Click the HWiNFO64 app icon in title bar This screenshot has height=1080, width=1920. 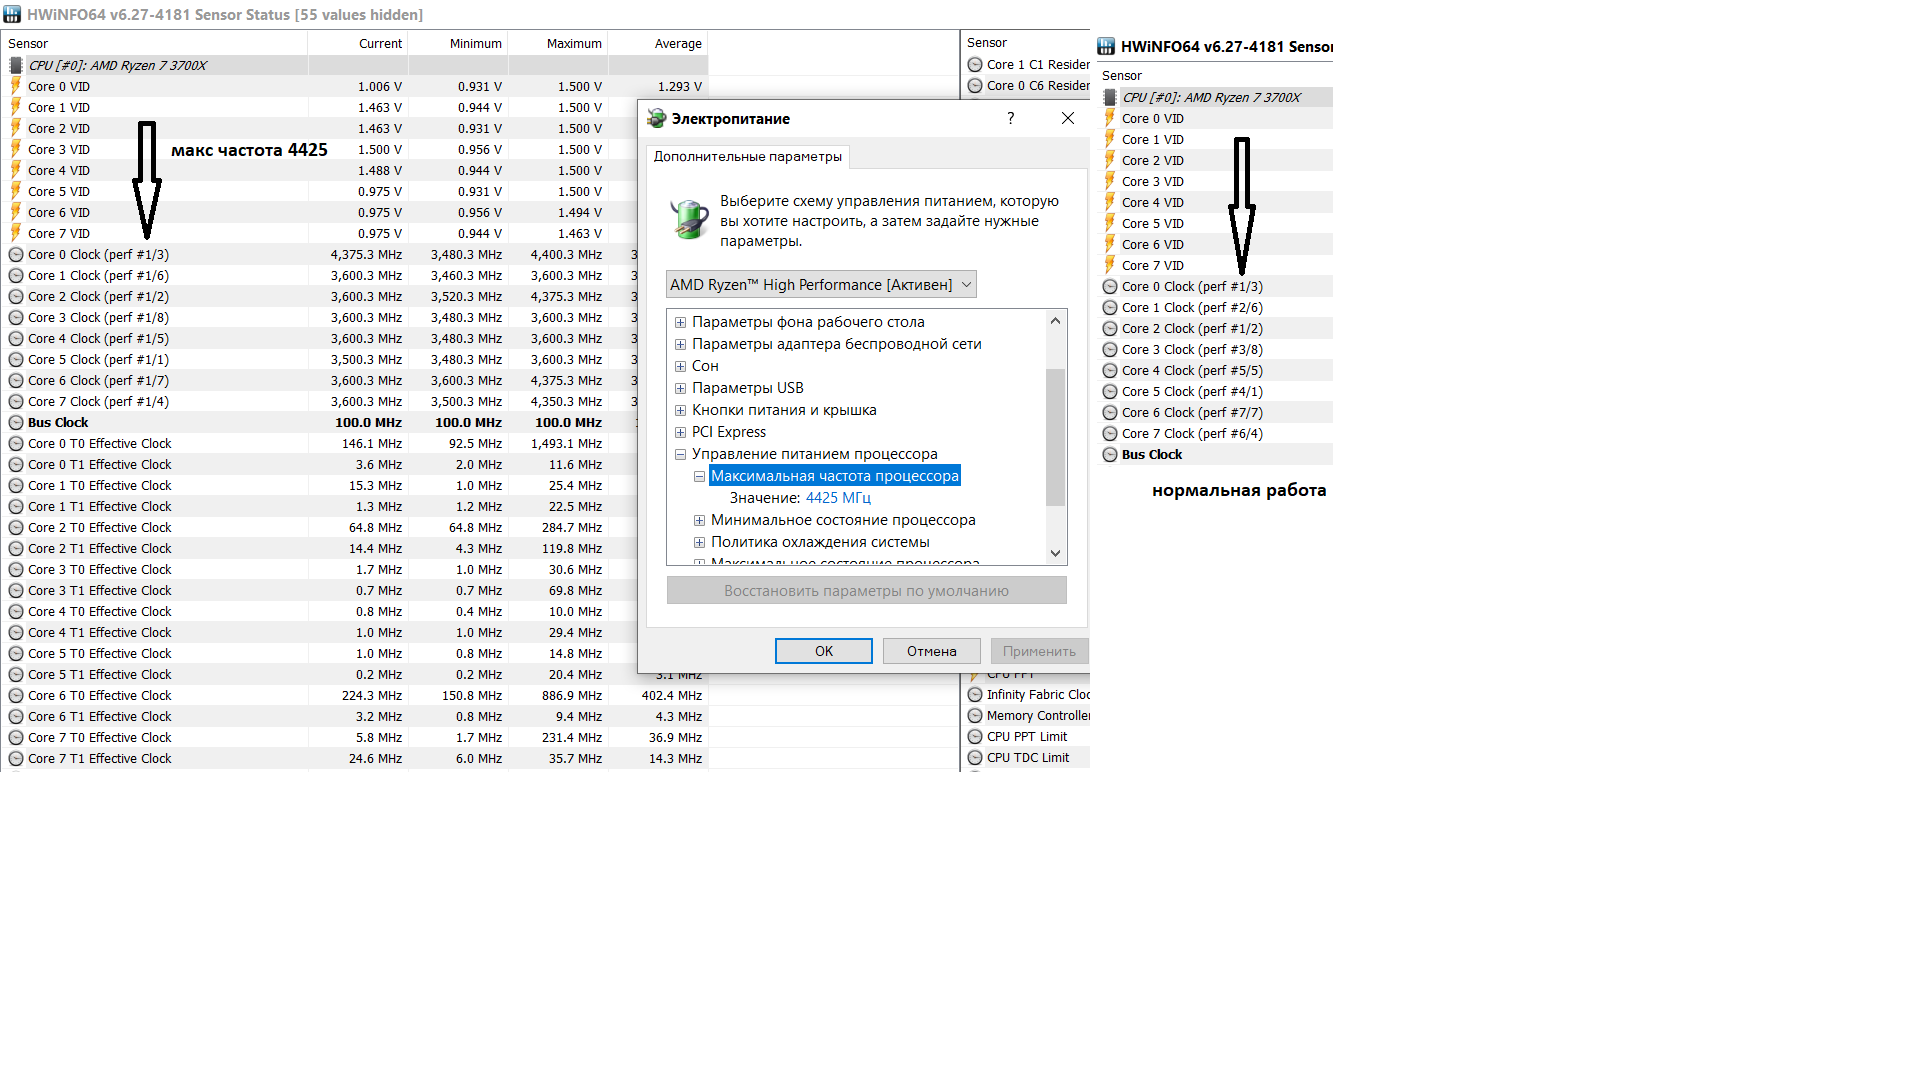coord(12,14)
